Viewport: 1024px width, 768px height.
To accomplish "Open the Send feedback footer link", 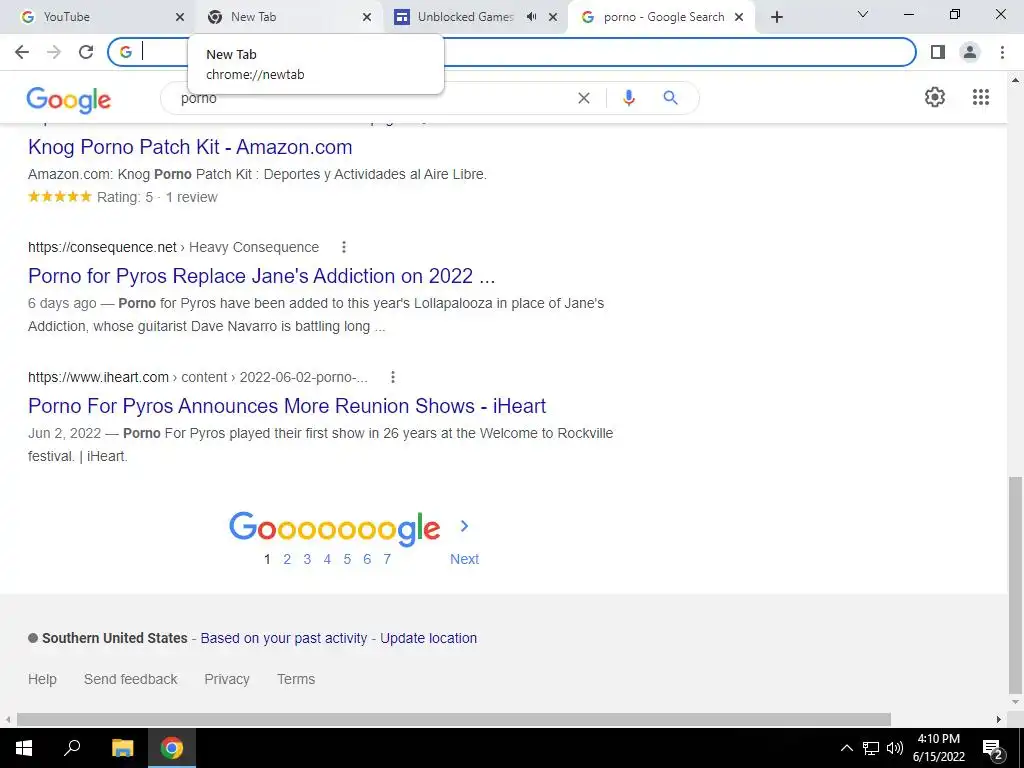I will pos(131,679).
